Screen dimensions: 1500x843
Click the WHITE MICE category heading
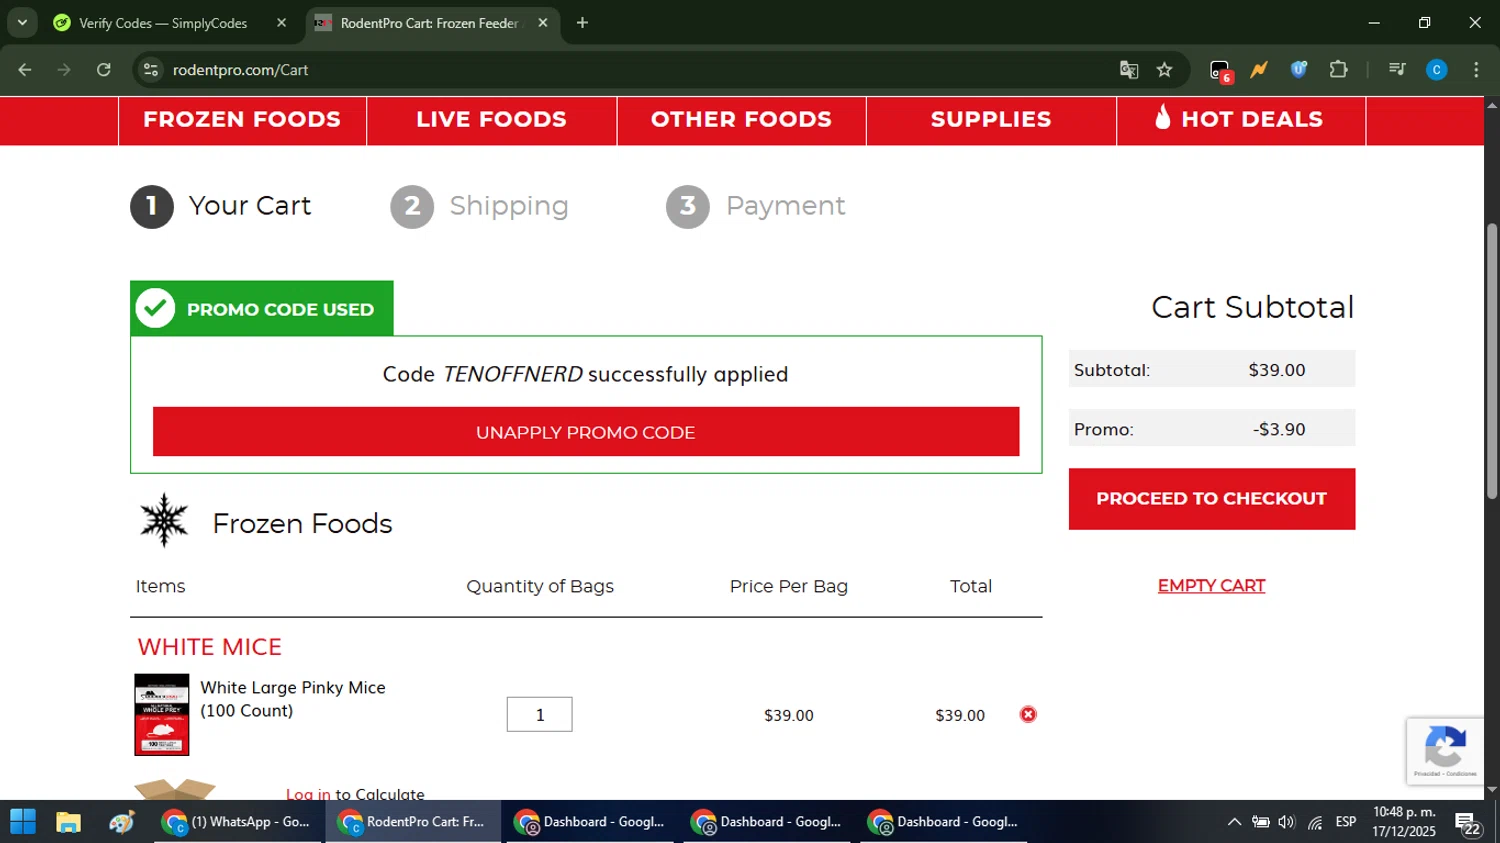click(x=210, y=647)
